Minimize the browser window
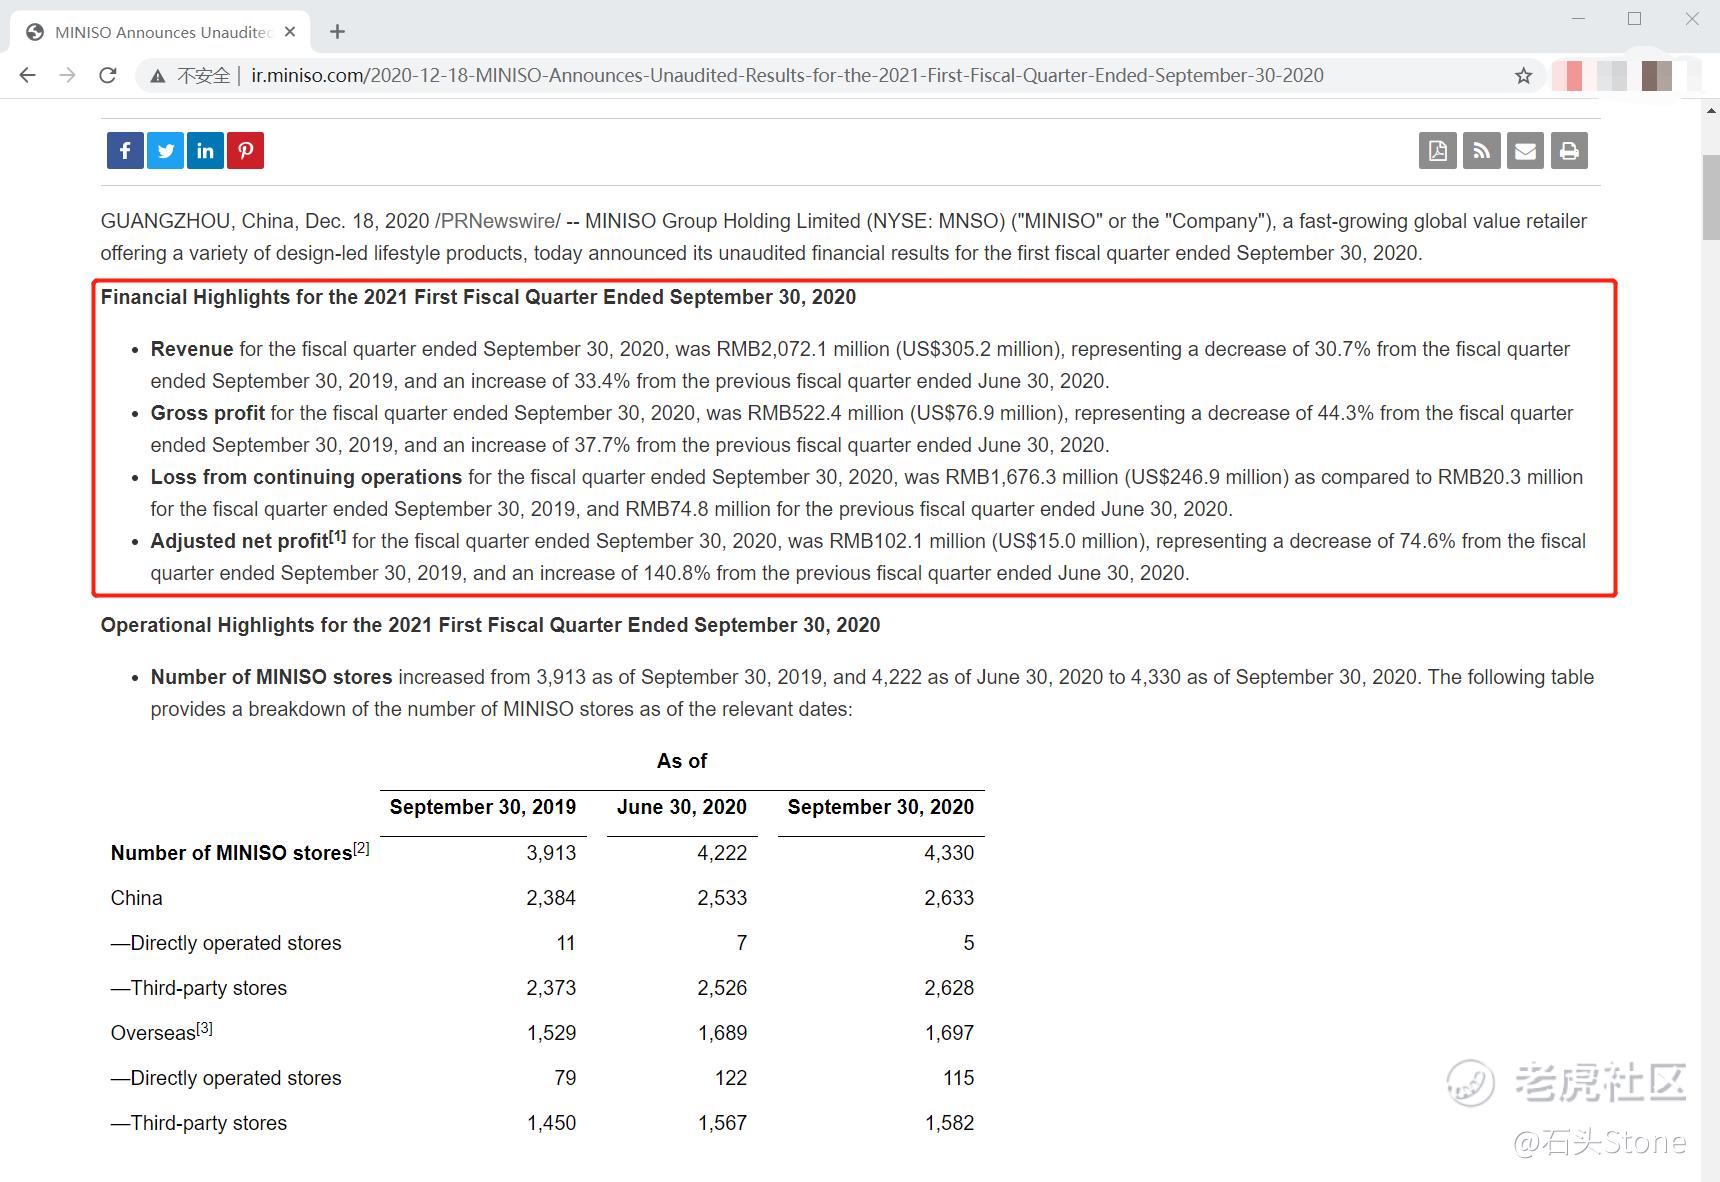Image resolution: width=1720 pixels, height=1182 pixels. 1579,19
